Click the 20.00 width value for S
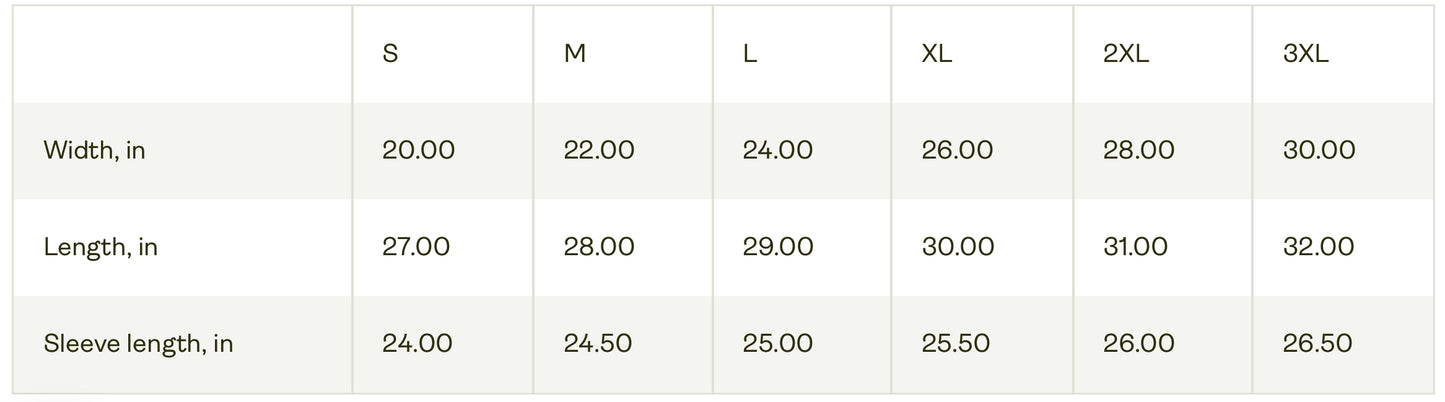Image resolution: width=1445 pixels, height=402 pixels. tap(418, 151)
